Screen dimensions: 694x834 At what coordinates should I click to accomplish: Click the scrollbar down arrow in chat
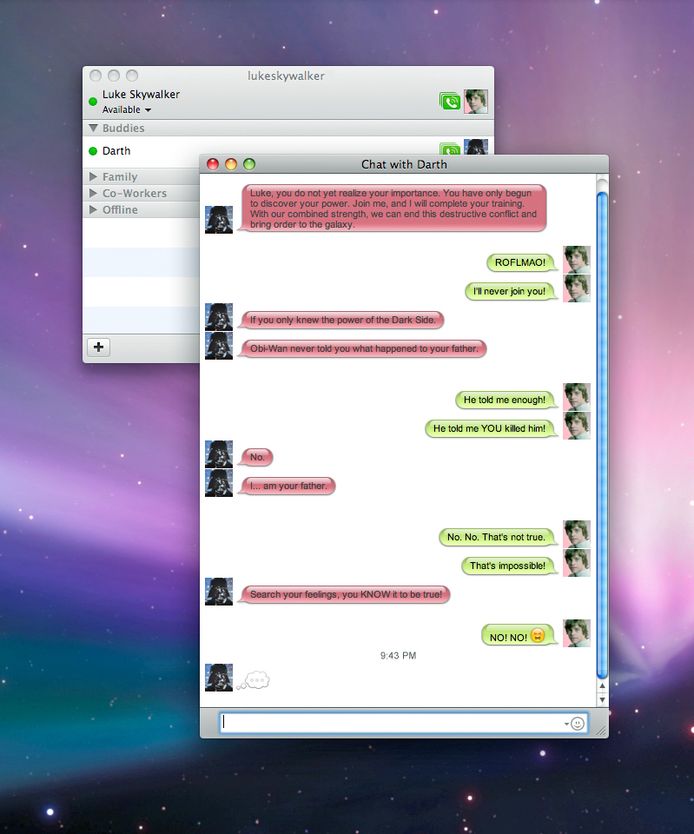coord(602,699)
